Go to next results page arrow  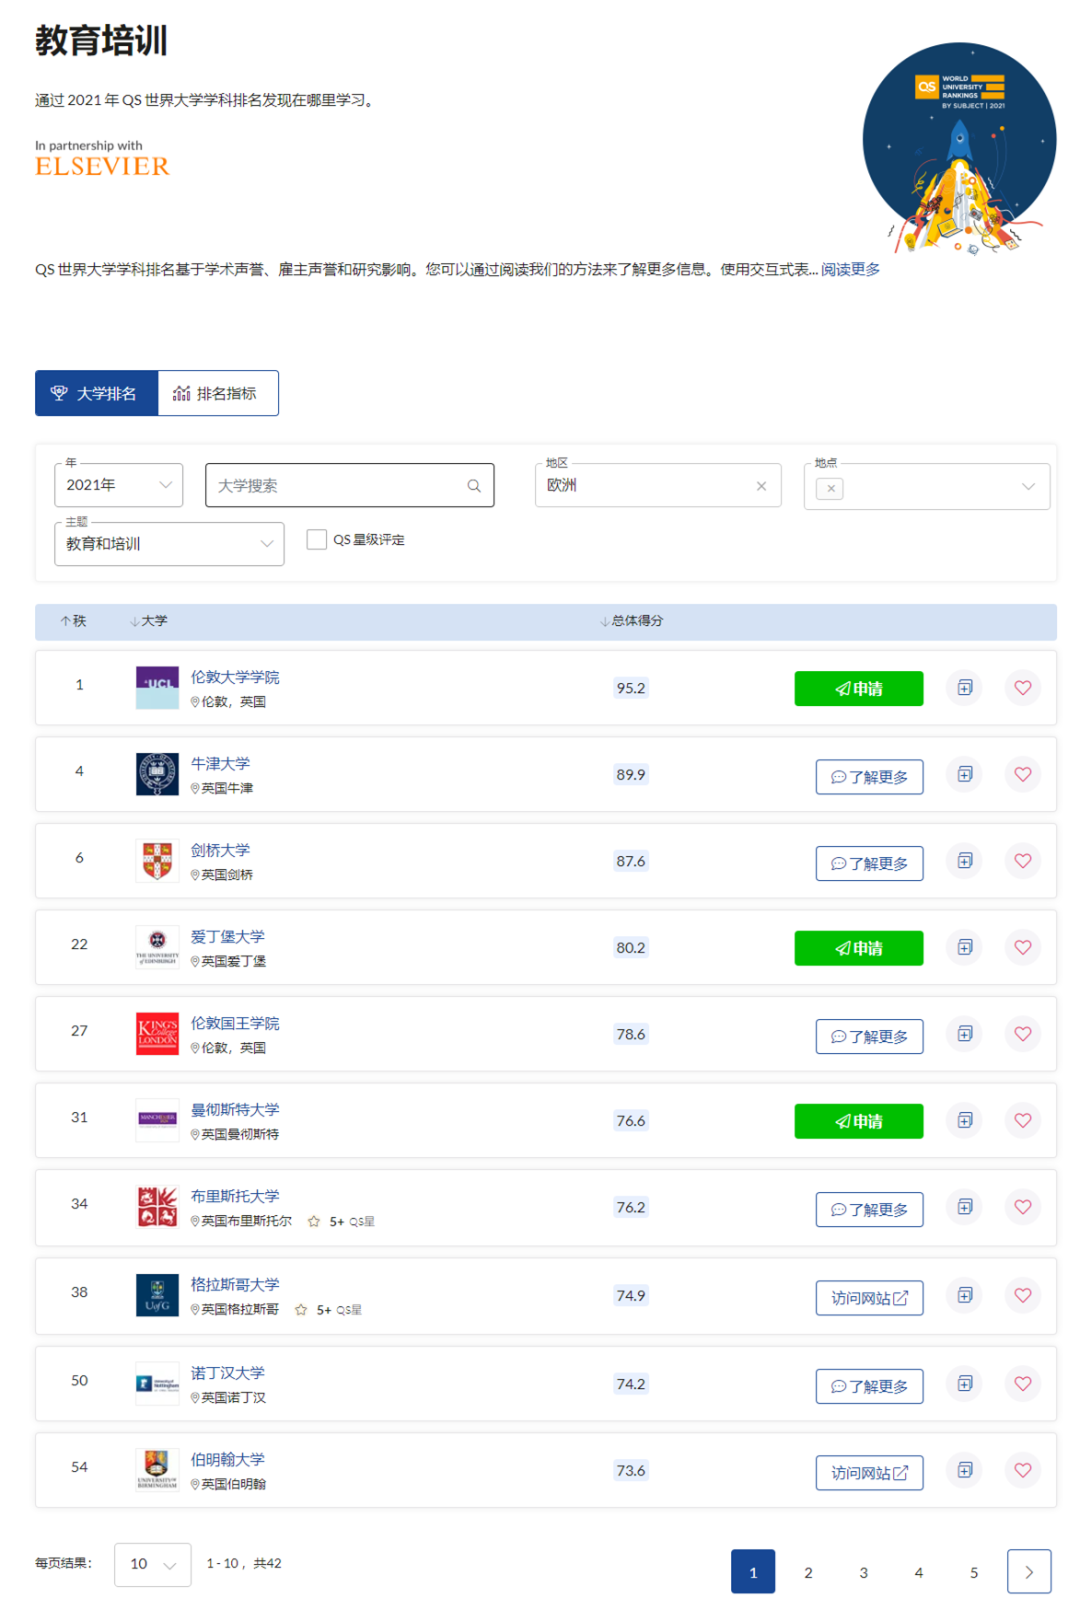1029,1572
